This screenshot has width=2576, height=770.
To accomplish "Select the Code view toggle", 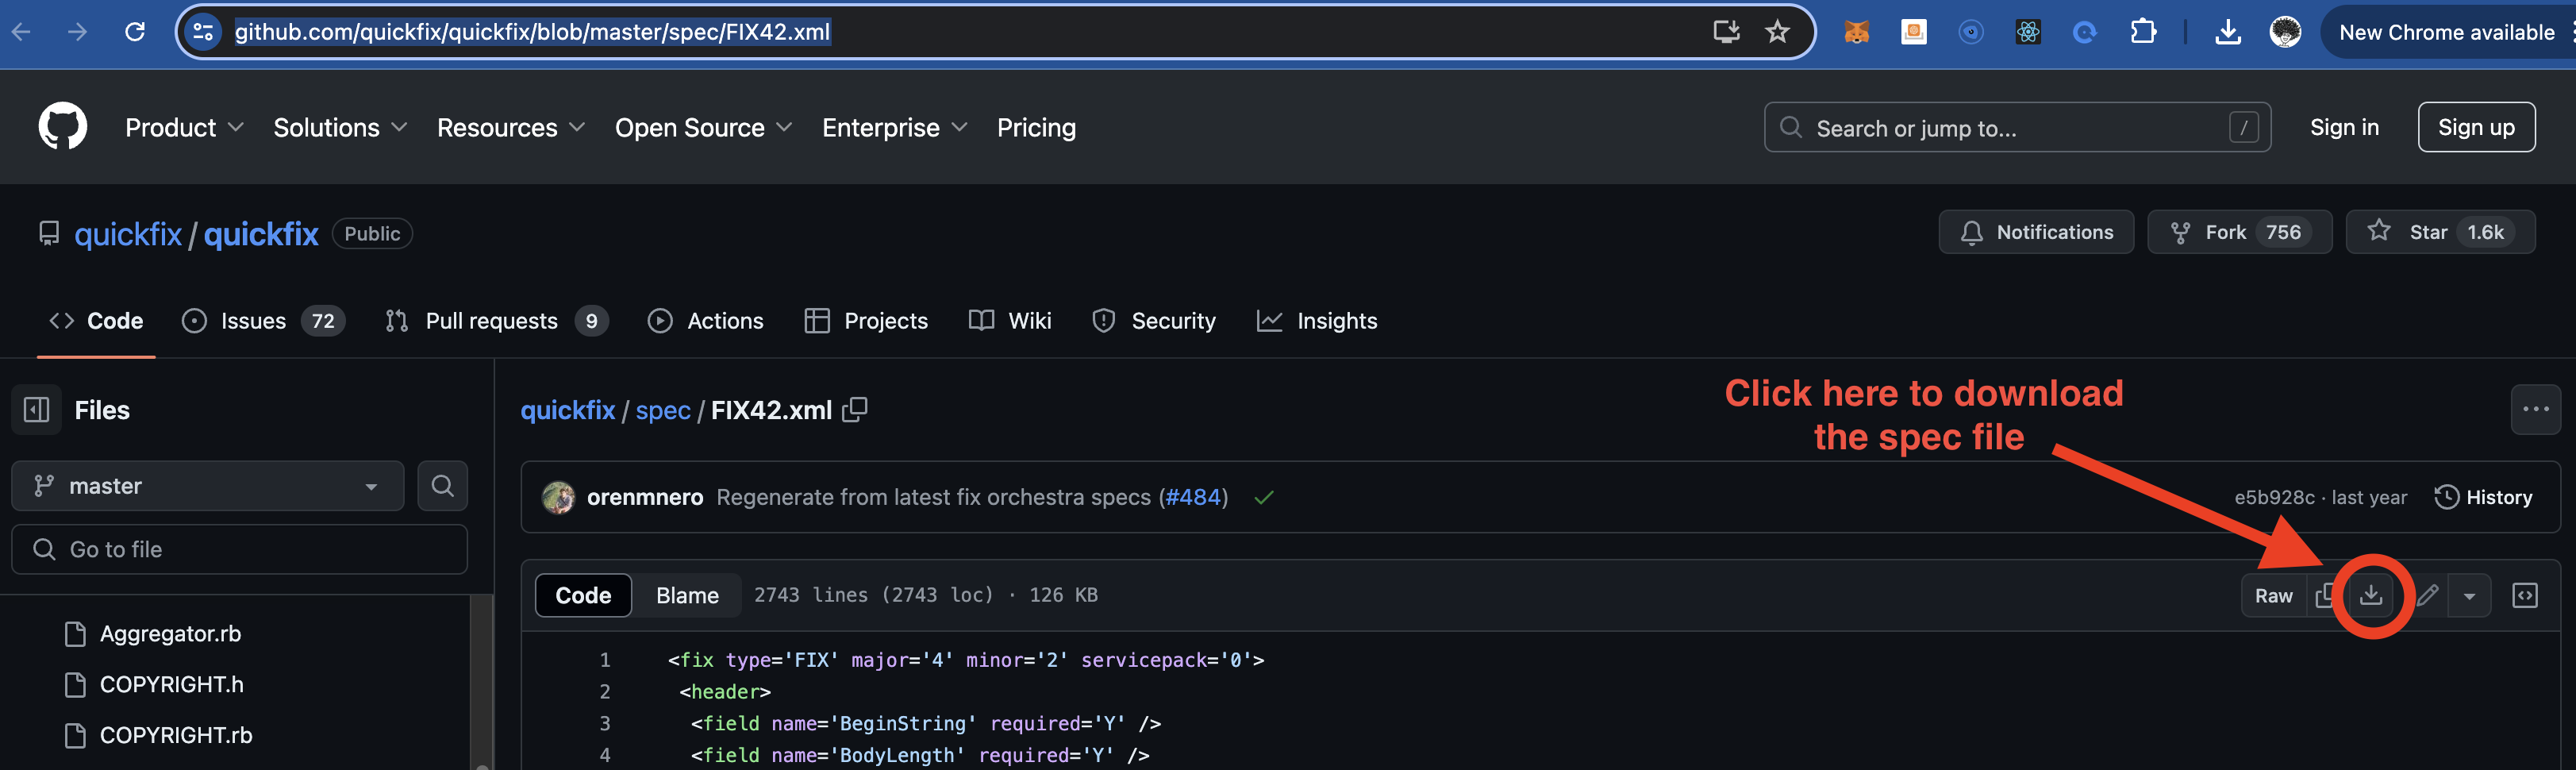I will (x=583, y=596).
